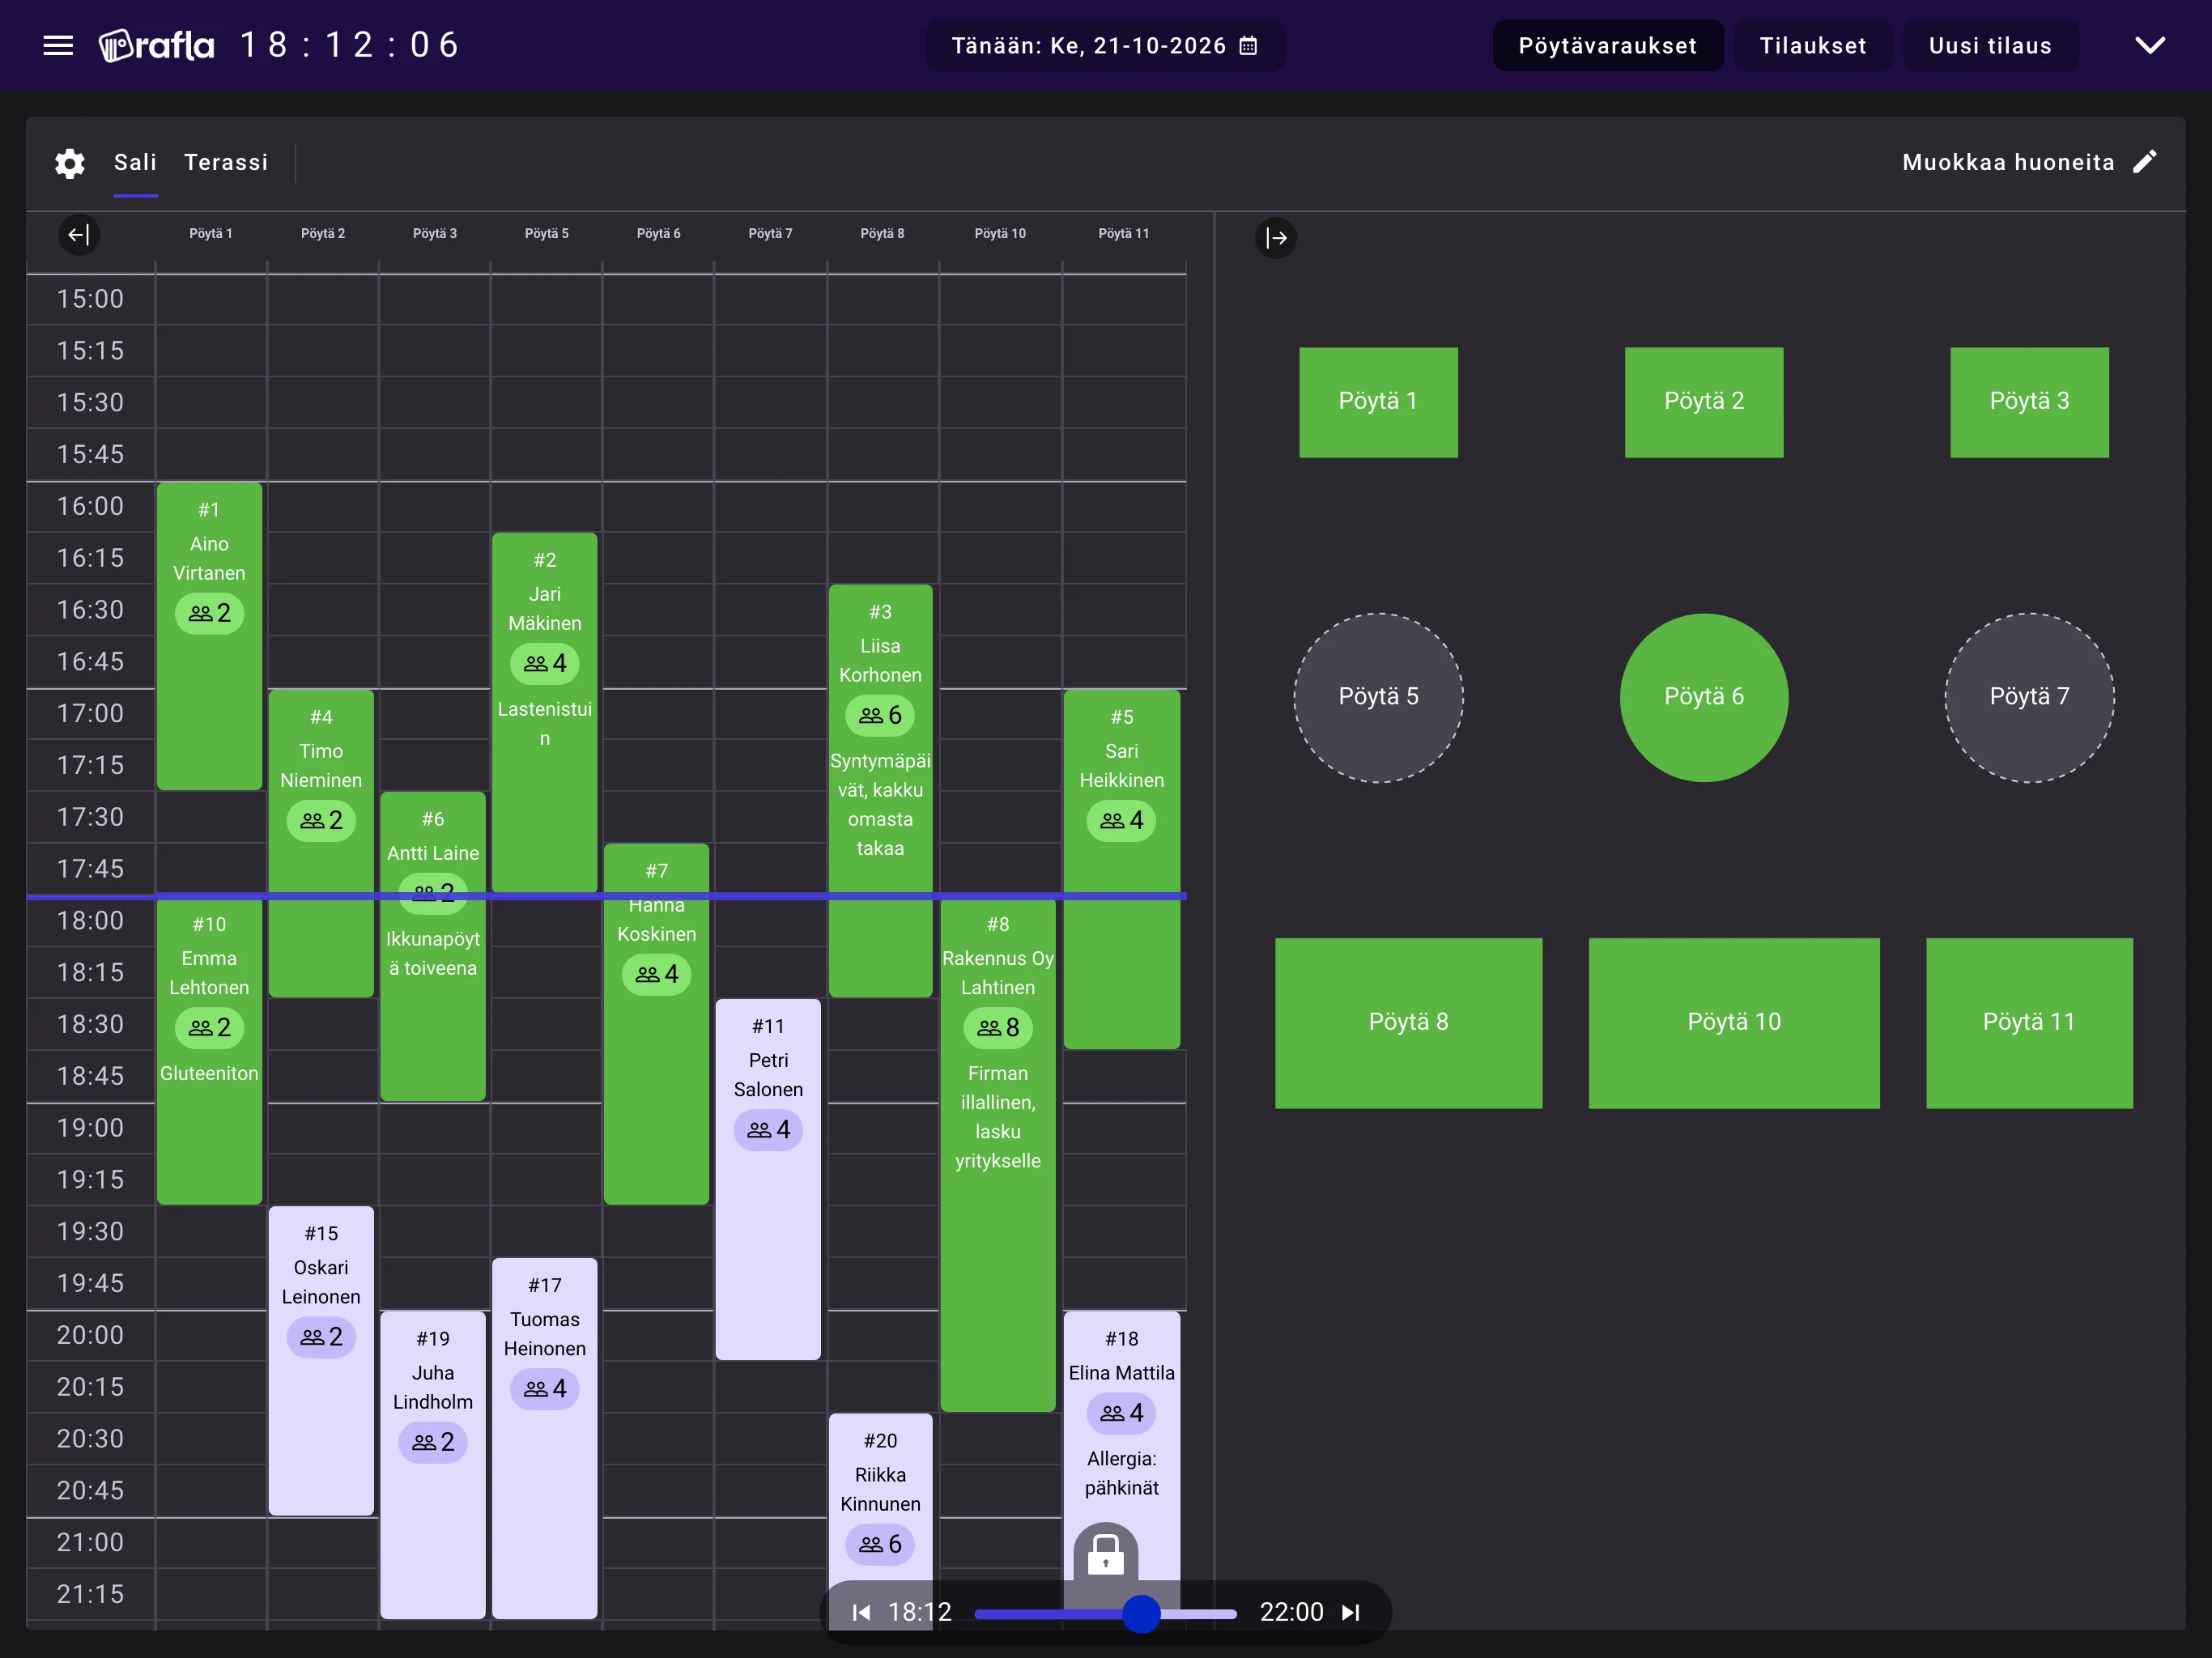This screenshot has width=2212, height=1658.
Task: Select green round Pöytä 6 on floor plan
Action: click(1703, 697)
